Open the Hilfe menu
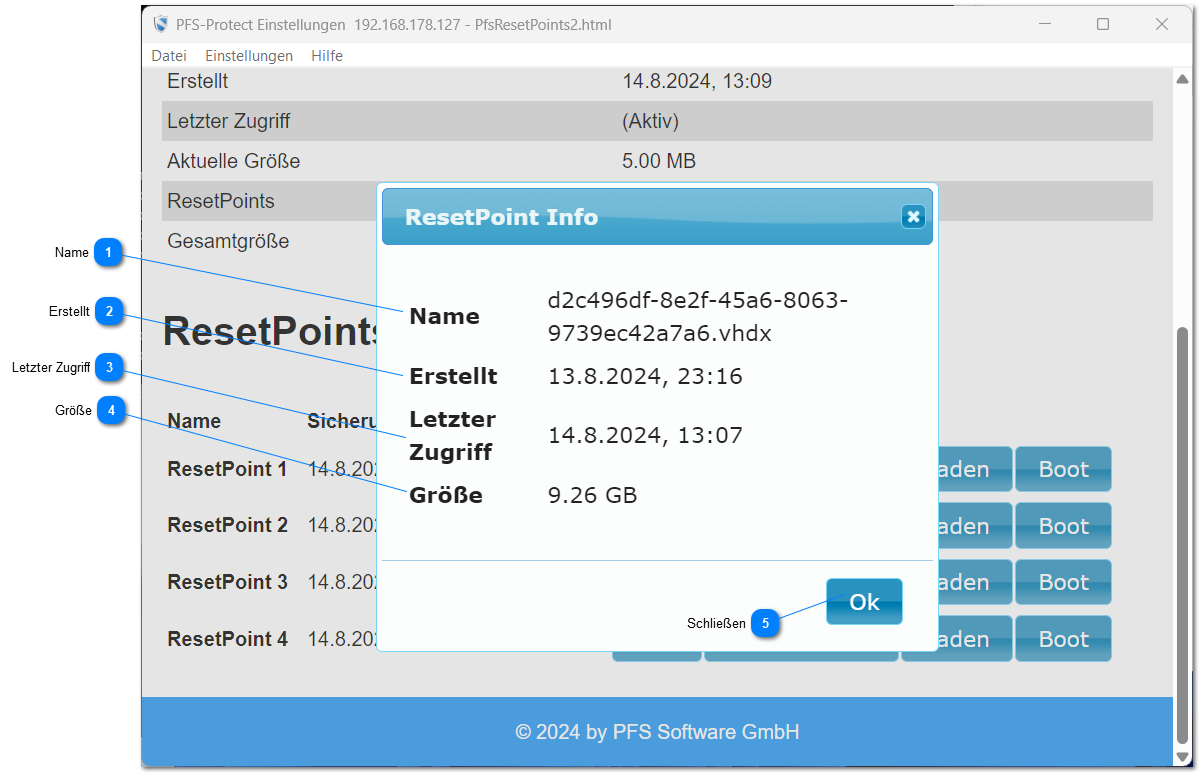Viewport: 1202px width, 776px height. click(x=327, y=56)
